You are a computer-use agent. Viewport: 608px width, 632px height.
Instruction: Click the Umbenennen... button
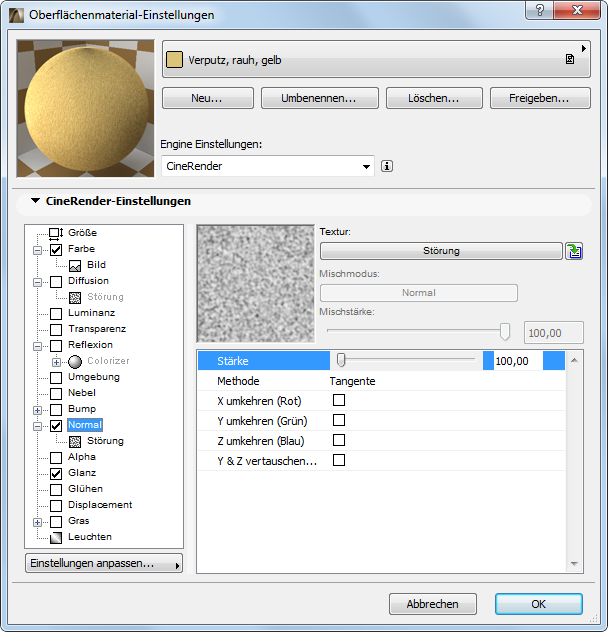(319, 98)
